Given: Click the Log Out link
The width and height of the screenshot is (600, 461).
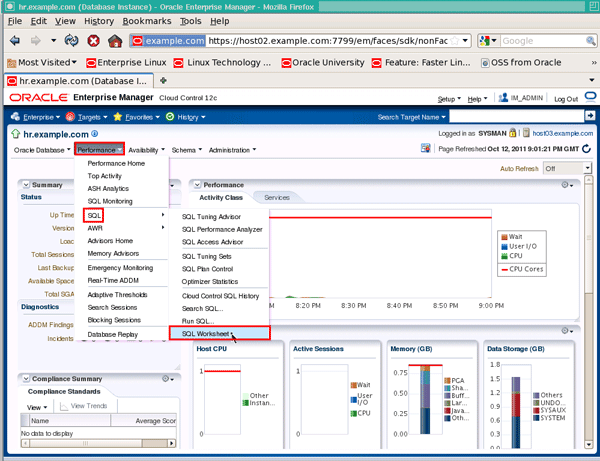Looking at the screenshot, I should pyautogui.click(x=566, y=99).
